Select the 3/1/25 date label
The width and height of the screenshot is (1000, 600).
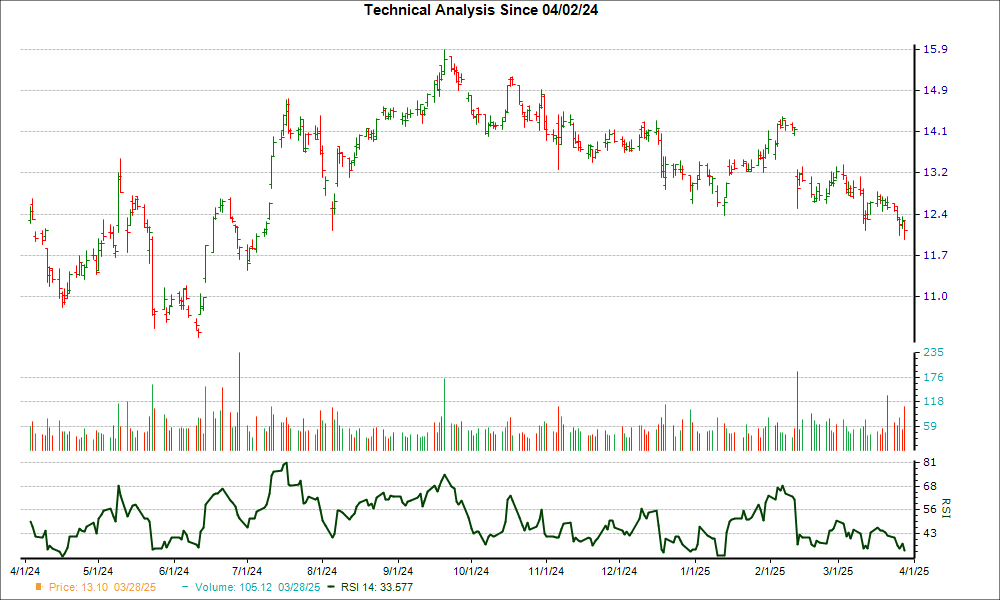(x=838, y=571)
